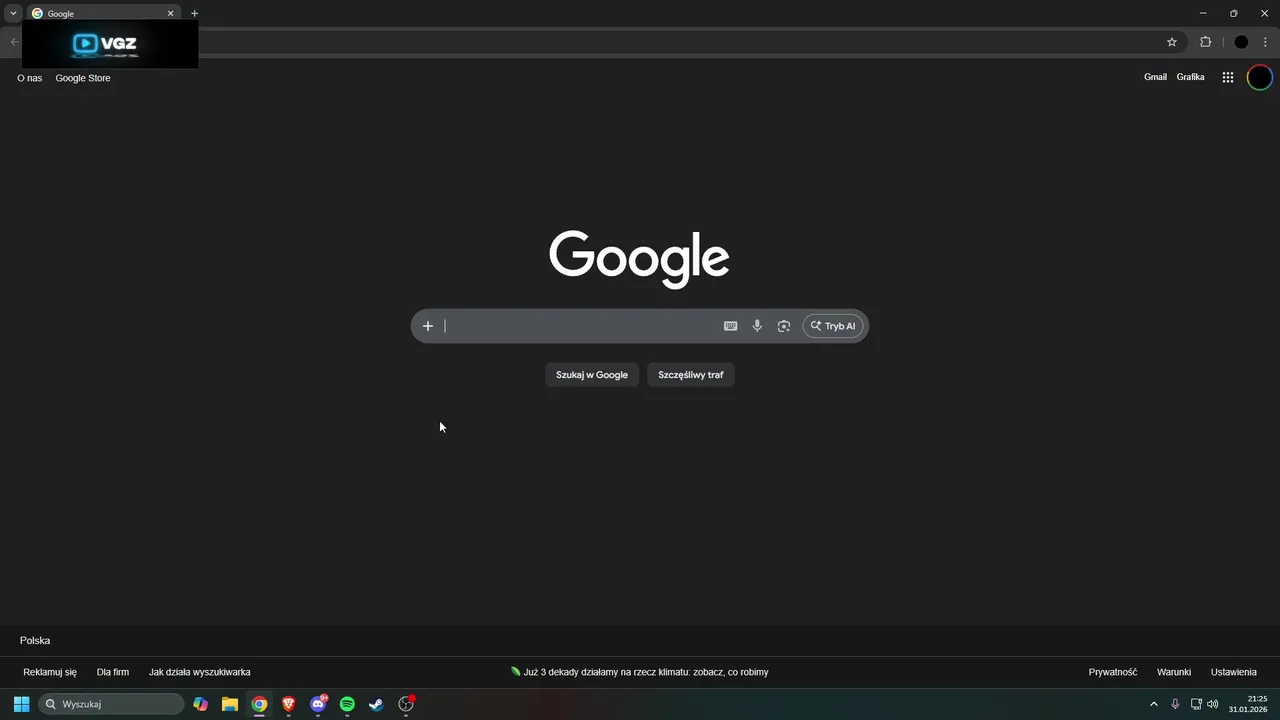Open OBS Studio from the taskbar

(x=406, y=704)
